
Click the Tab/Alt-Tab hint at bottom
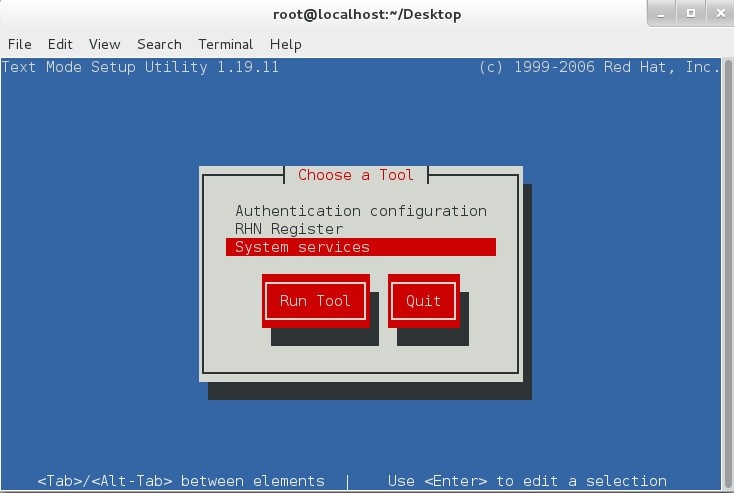pyautogui.click(x=181, y=481)
